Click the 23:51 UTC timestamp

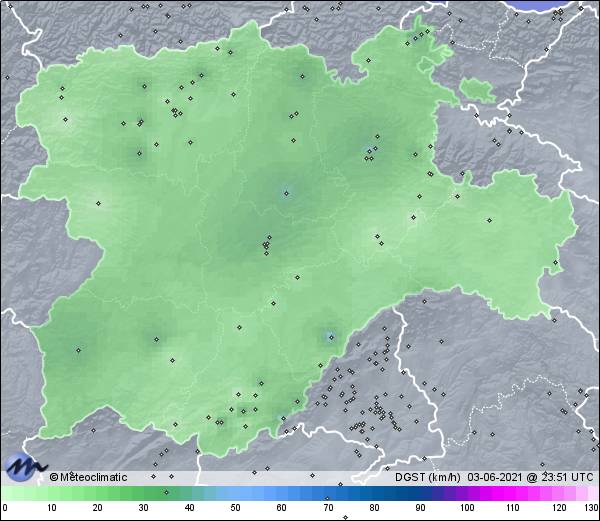566,477
